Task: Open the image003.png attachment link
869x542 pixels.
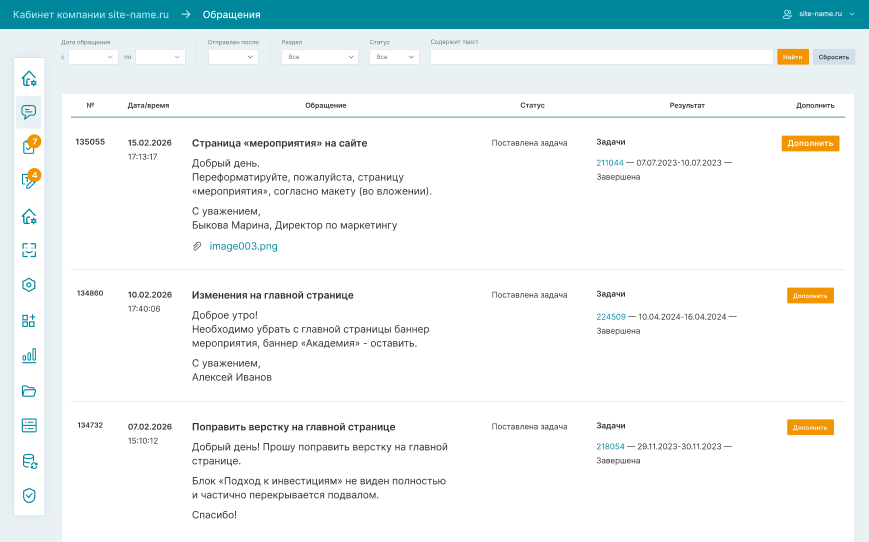Action: point(243,246)
